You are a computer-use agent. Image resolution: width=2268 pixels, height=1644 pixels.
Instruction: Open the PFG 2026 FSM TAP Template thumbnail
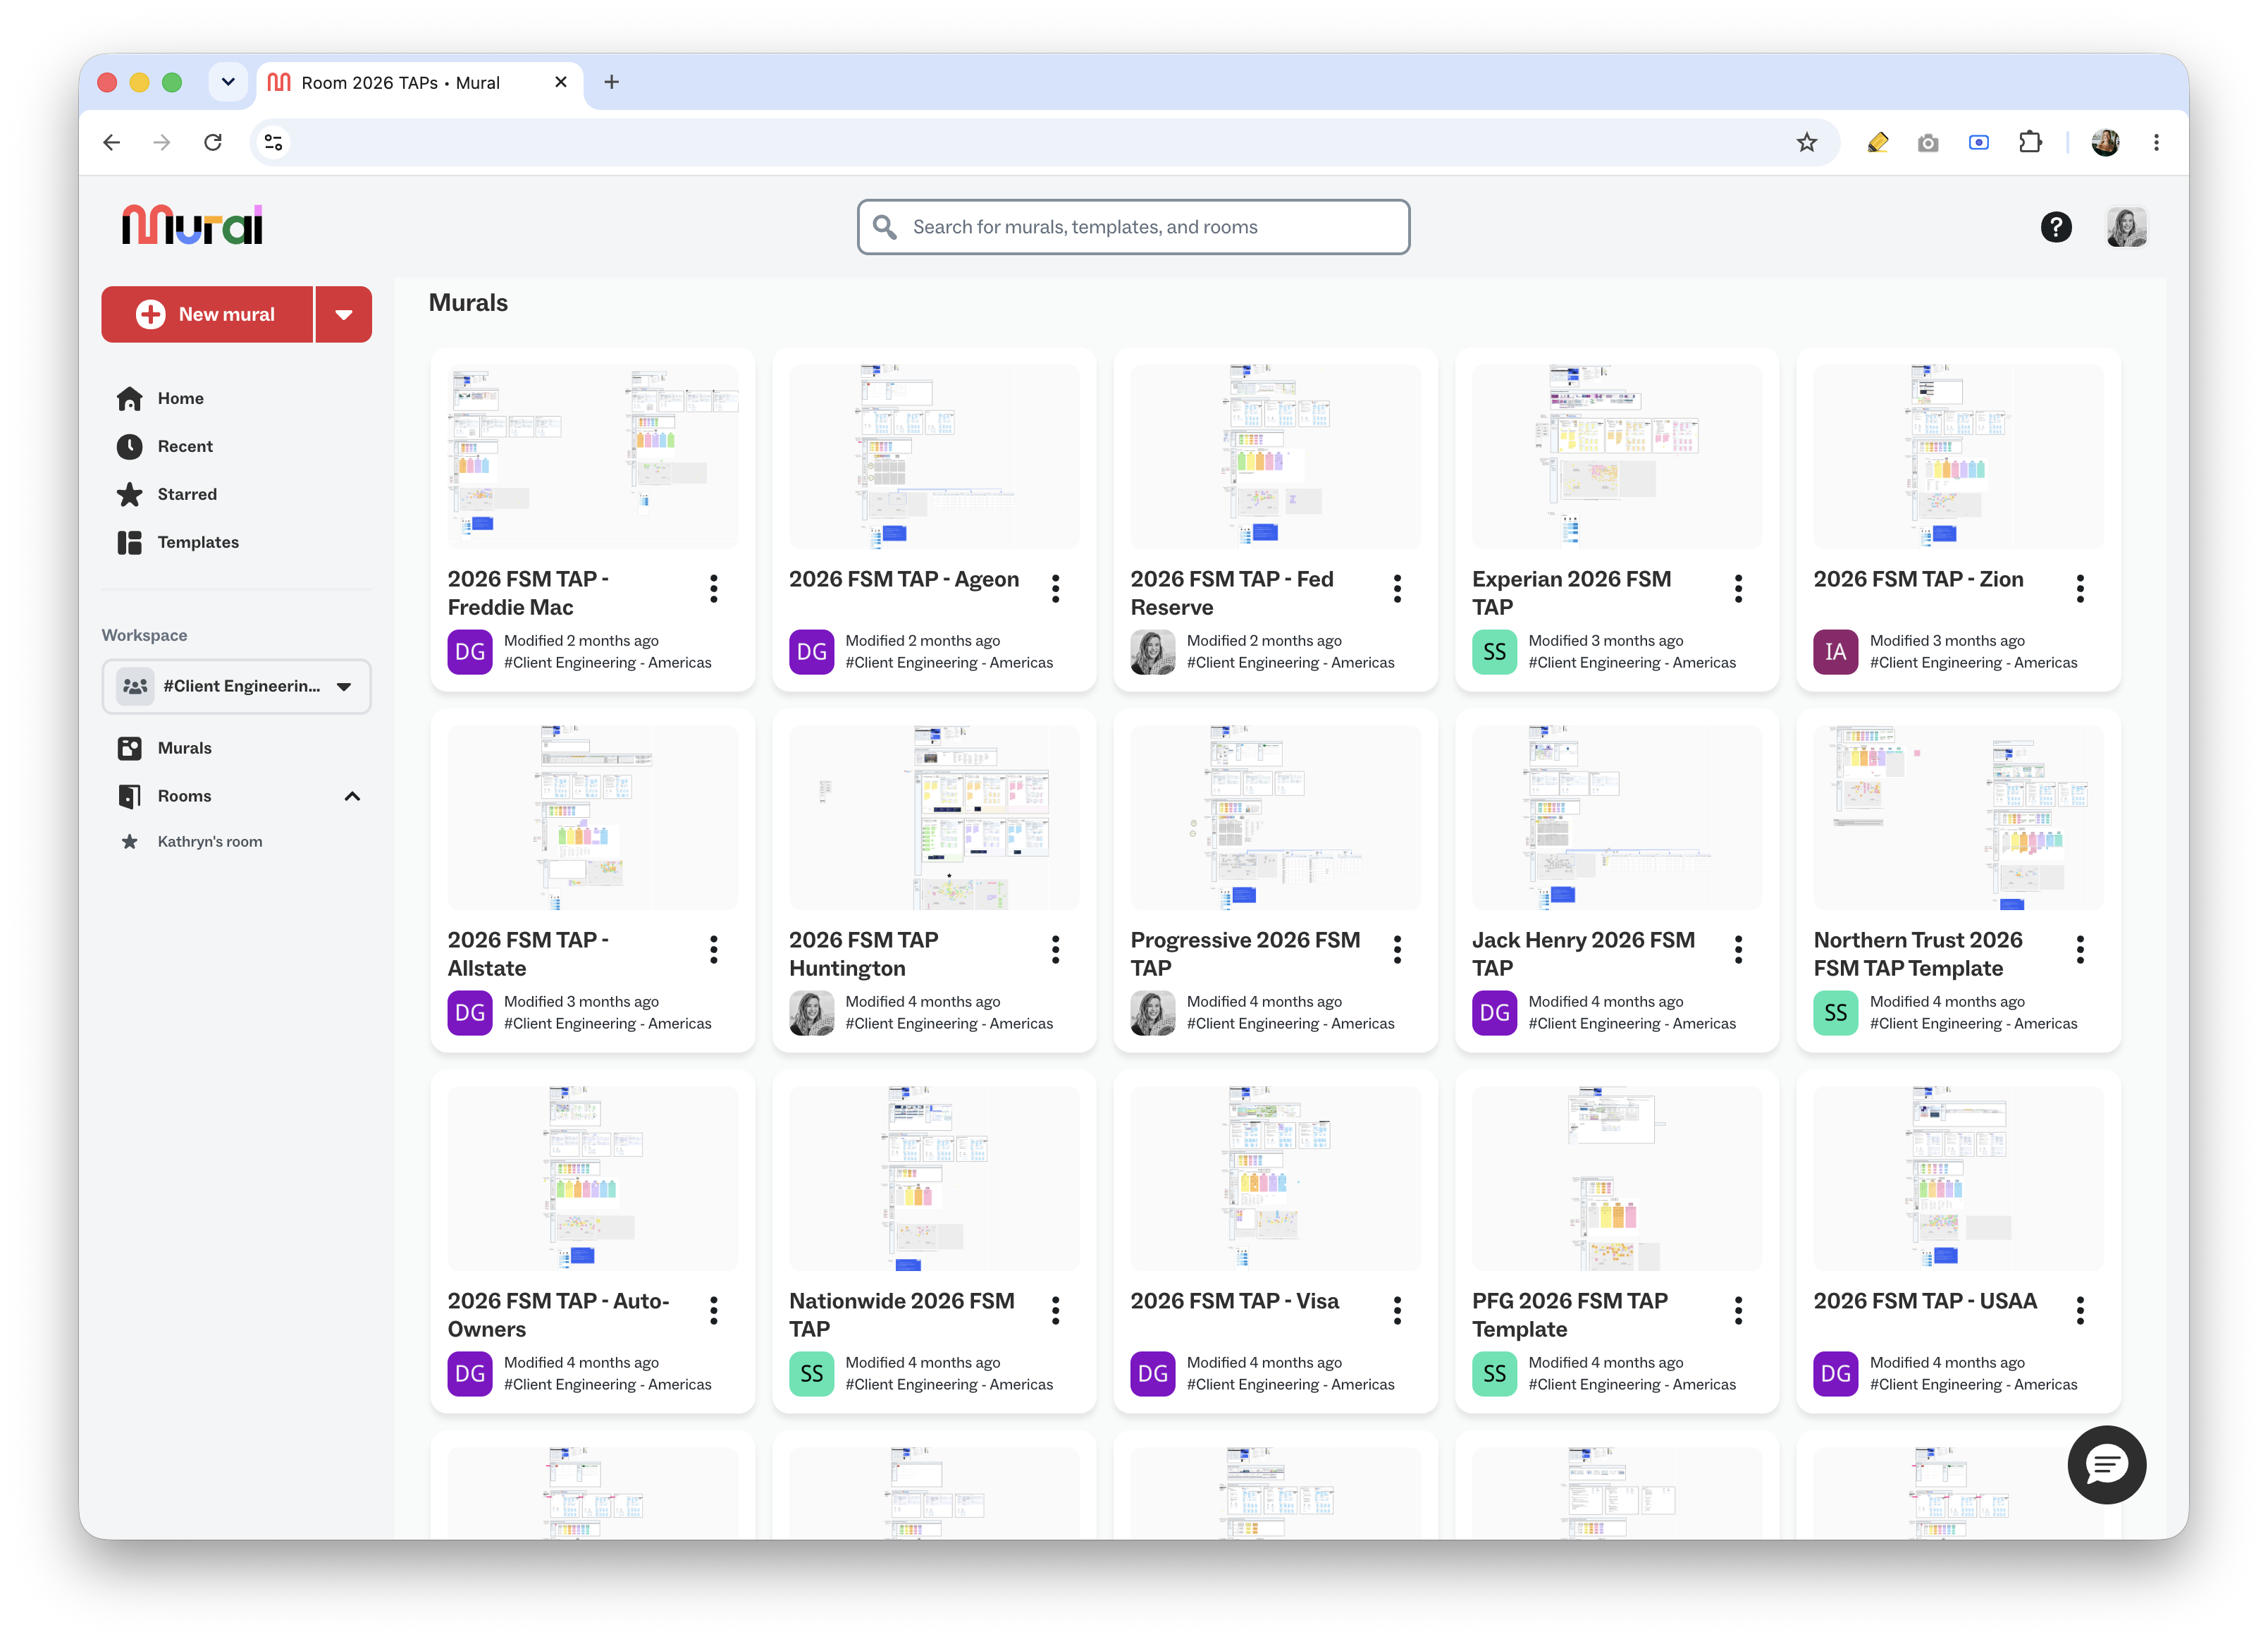pyautogui.click(x=1617, y=1178)
